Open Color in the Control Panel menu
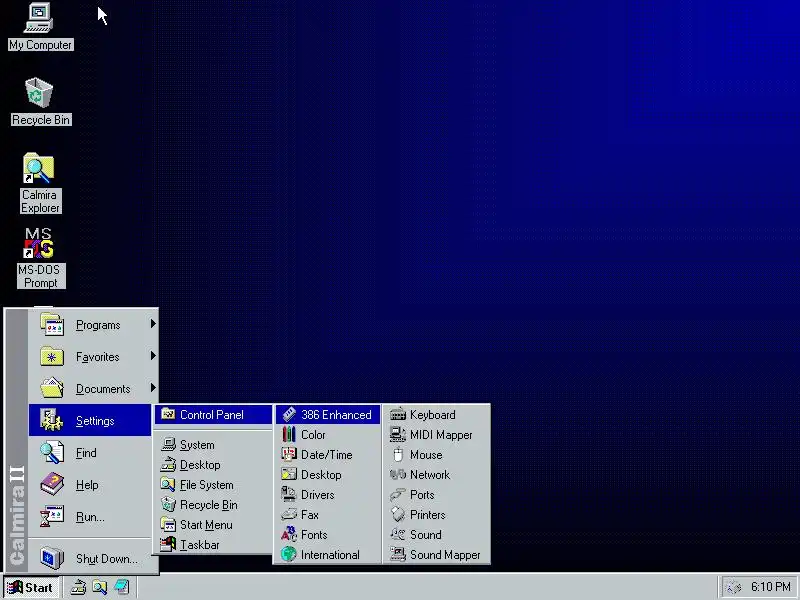Viewport: 800px width, 600px height. (x=328, y=435)
